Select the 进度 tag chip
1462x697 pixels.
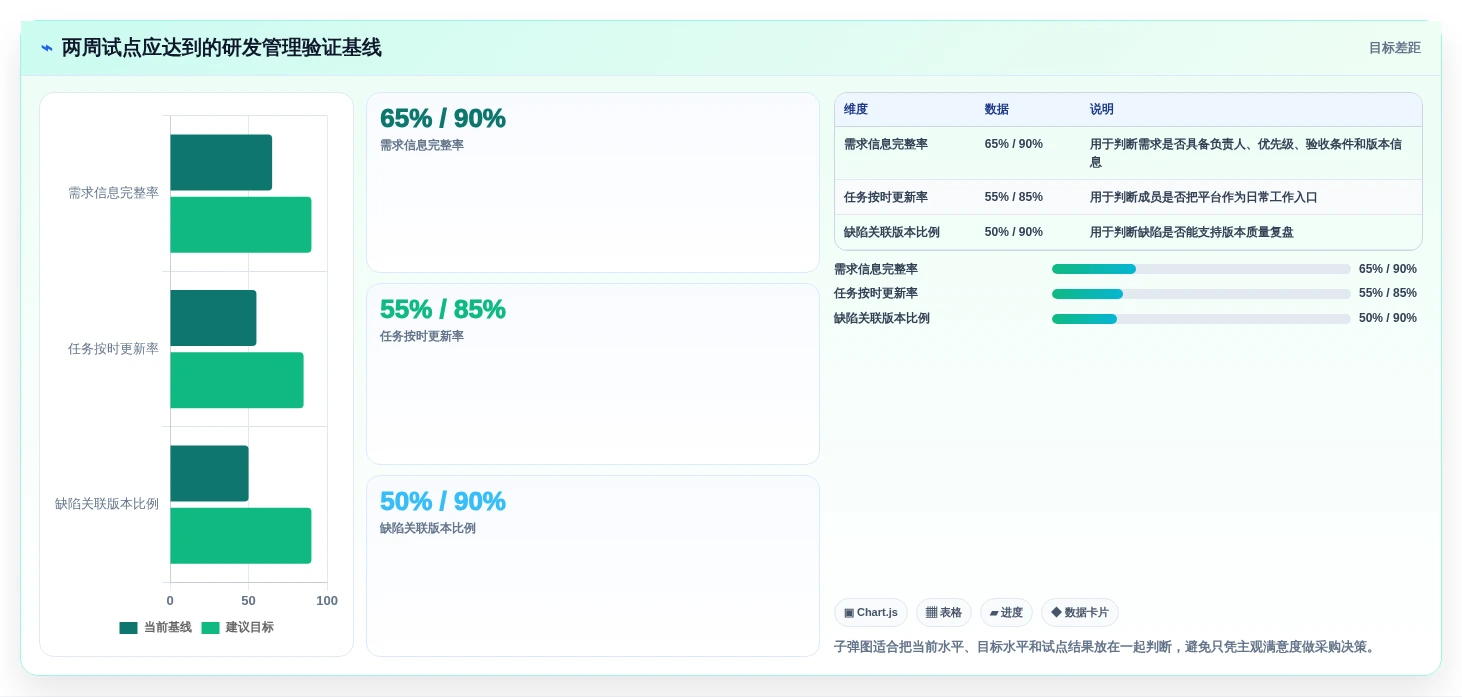(x=1006, y=613)
